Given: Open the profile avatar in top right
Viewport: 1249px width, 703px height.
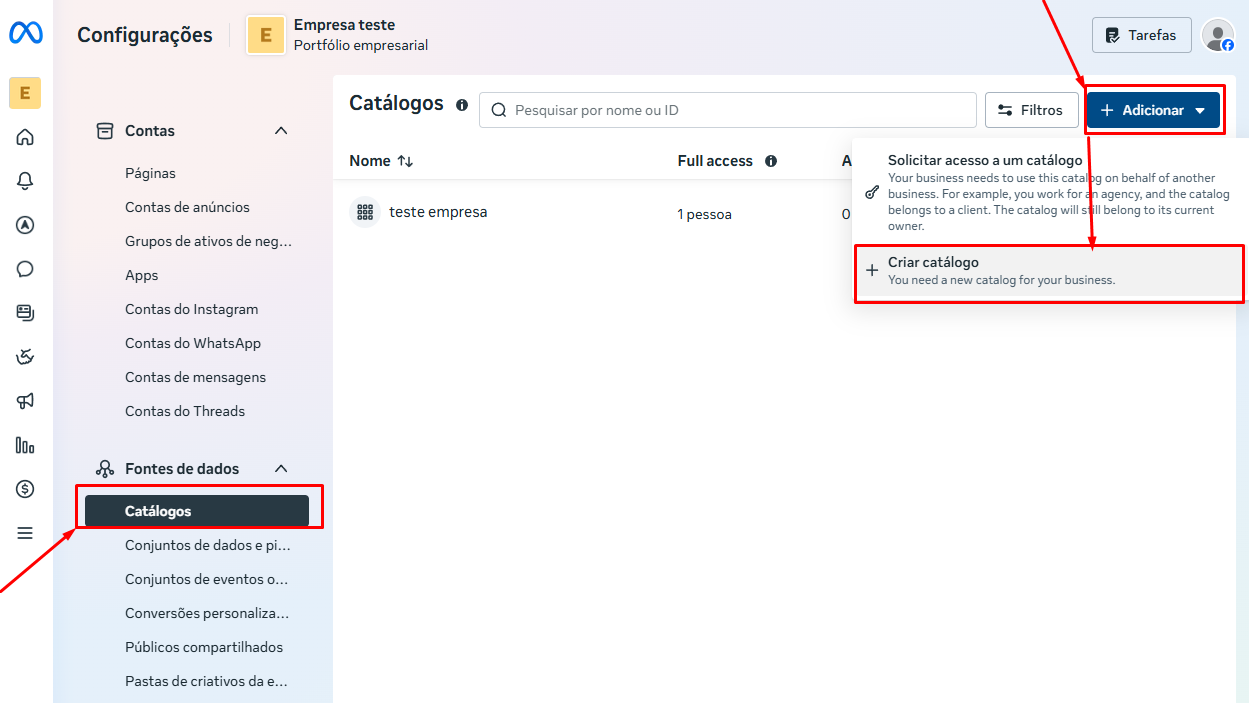Looking at the screenshot, I should (x=1218, y=35).
